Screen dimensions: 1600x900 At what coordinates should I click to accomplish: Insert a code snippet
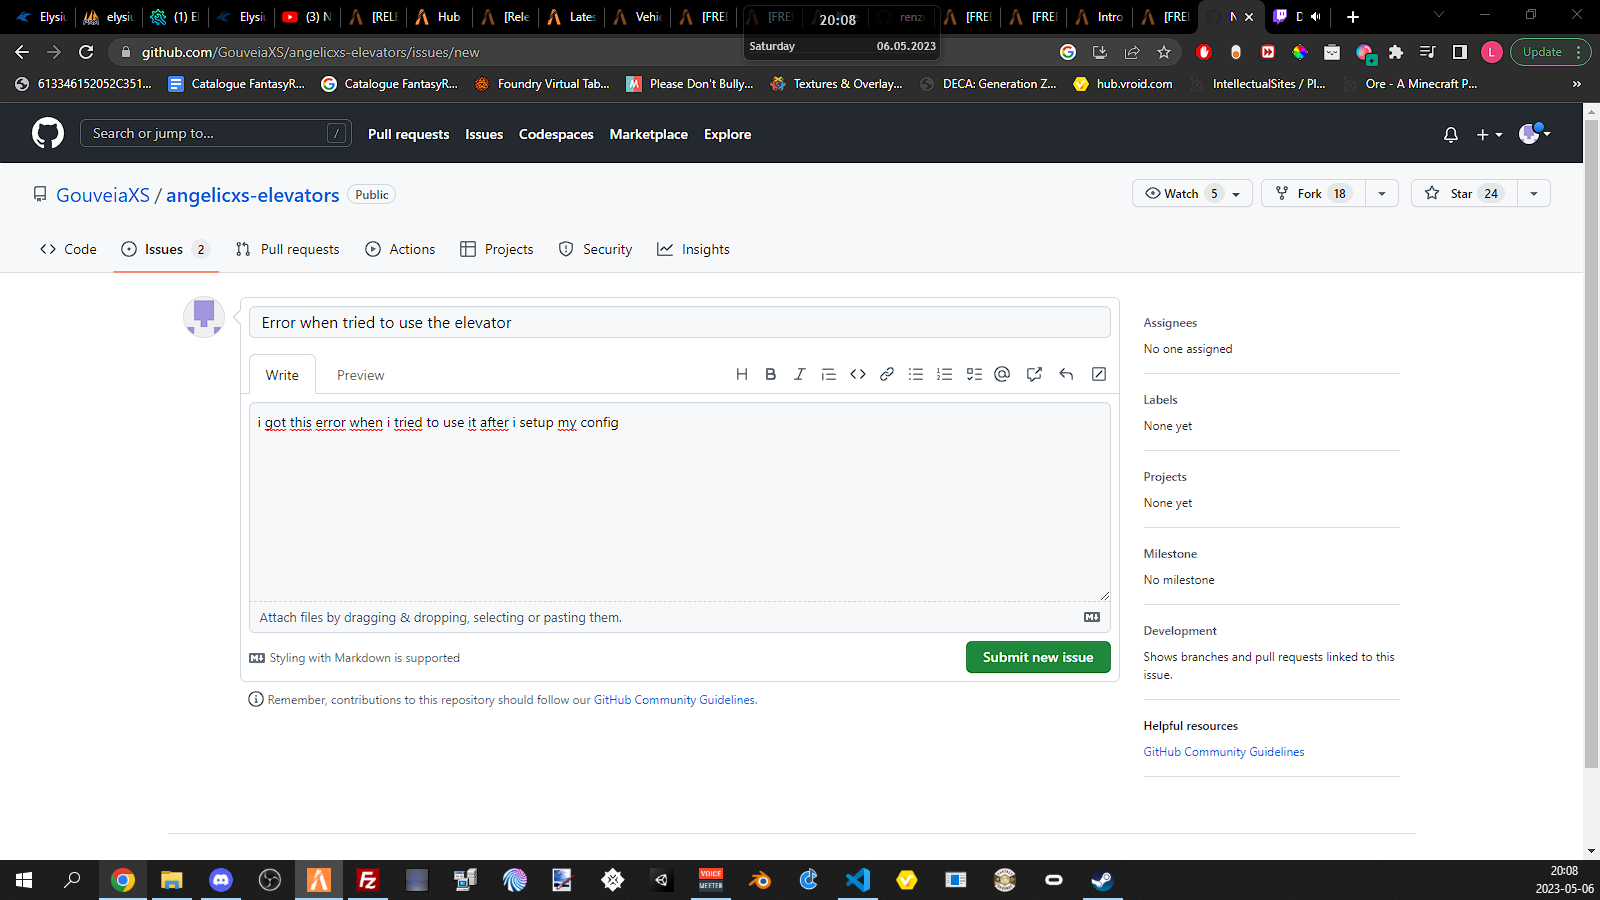(x=857, y=373)
